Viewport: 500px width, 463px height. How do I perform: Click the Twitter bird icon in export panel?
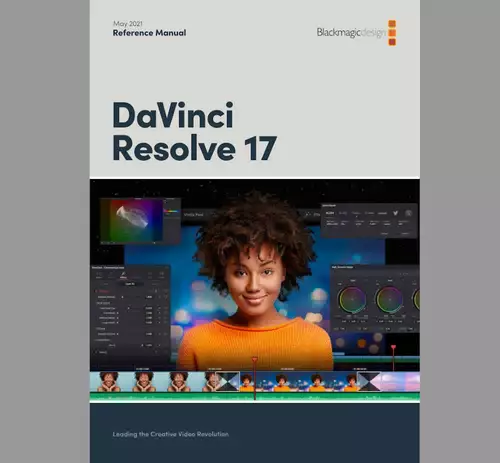point(395,213)
